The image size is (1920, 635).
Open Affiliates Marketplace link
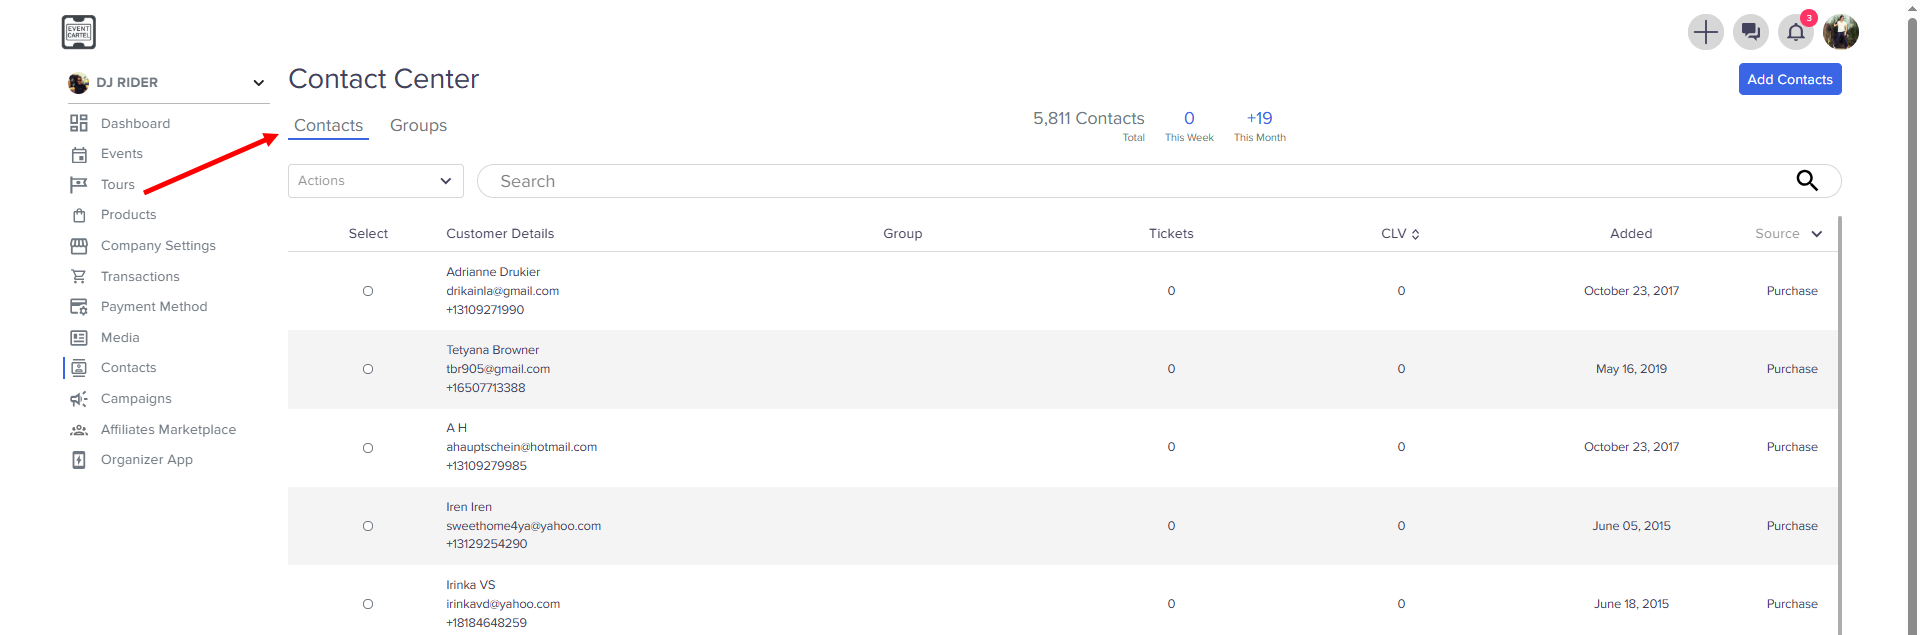coord(168,430)
